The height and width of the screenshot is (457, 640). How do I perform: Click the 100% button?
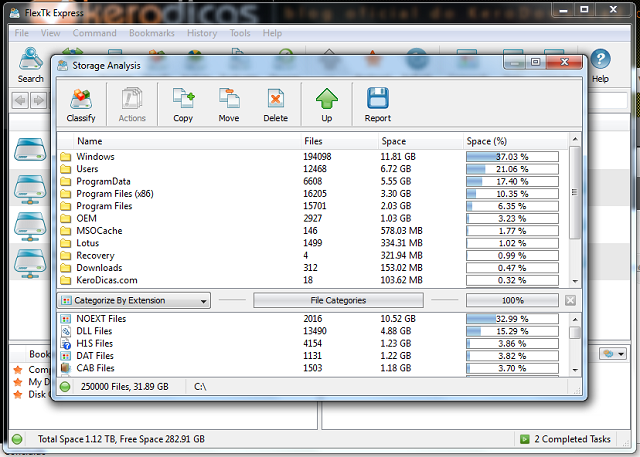pos(512,300)
